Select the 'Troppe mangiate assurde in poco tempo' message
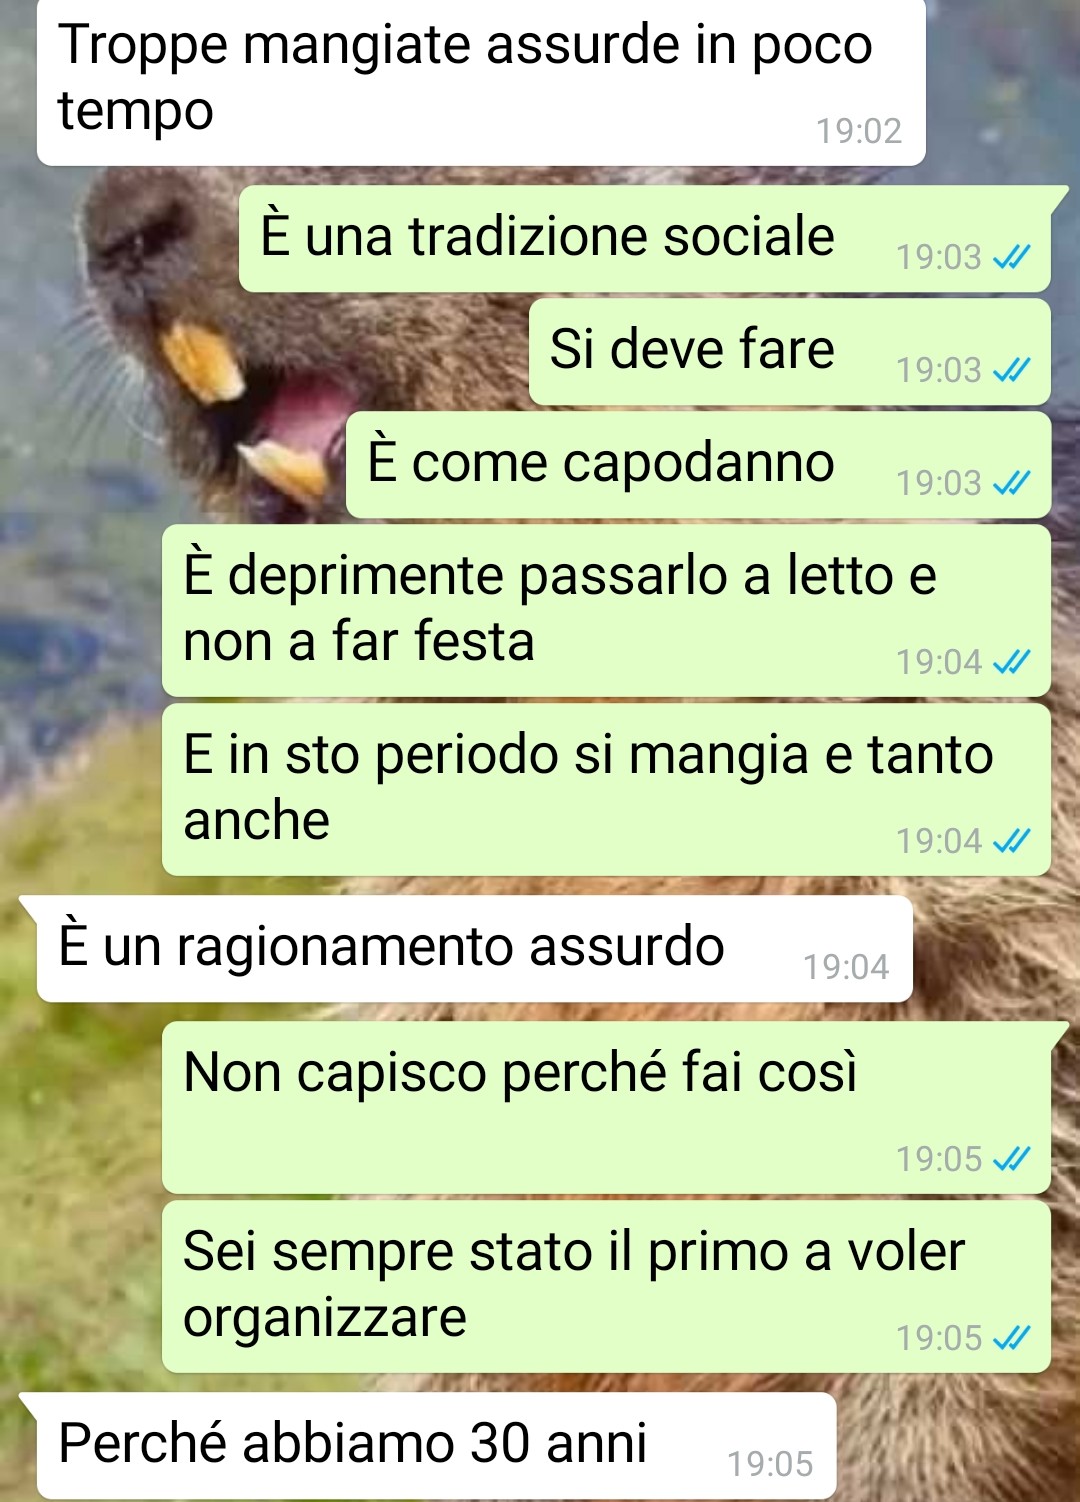 481,82
